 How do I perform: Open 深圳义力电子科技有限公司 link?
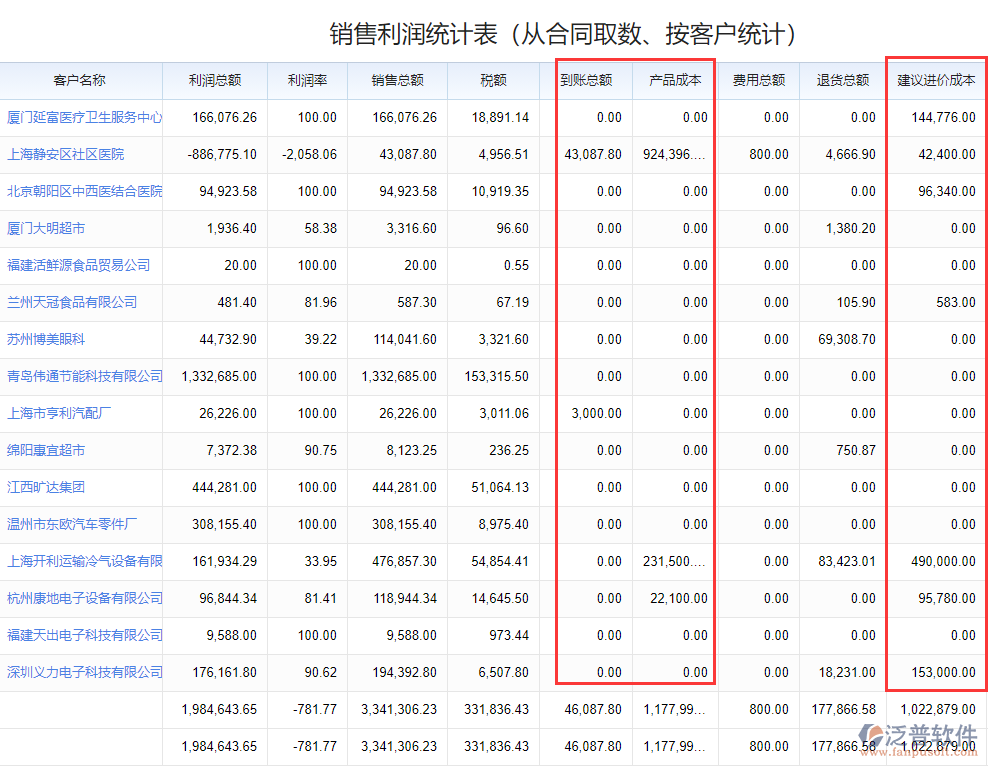coord(80,672)
